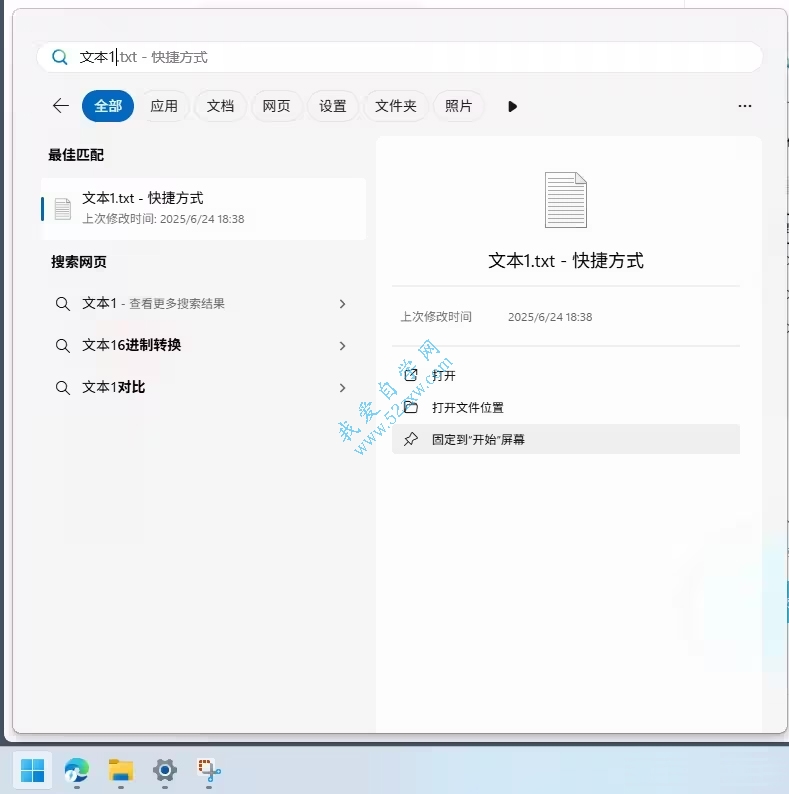Switch to the 文档 filter tab
This screenshot has height=794, width=789.
(x=220, y=106)
